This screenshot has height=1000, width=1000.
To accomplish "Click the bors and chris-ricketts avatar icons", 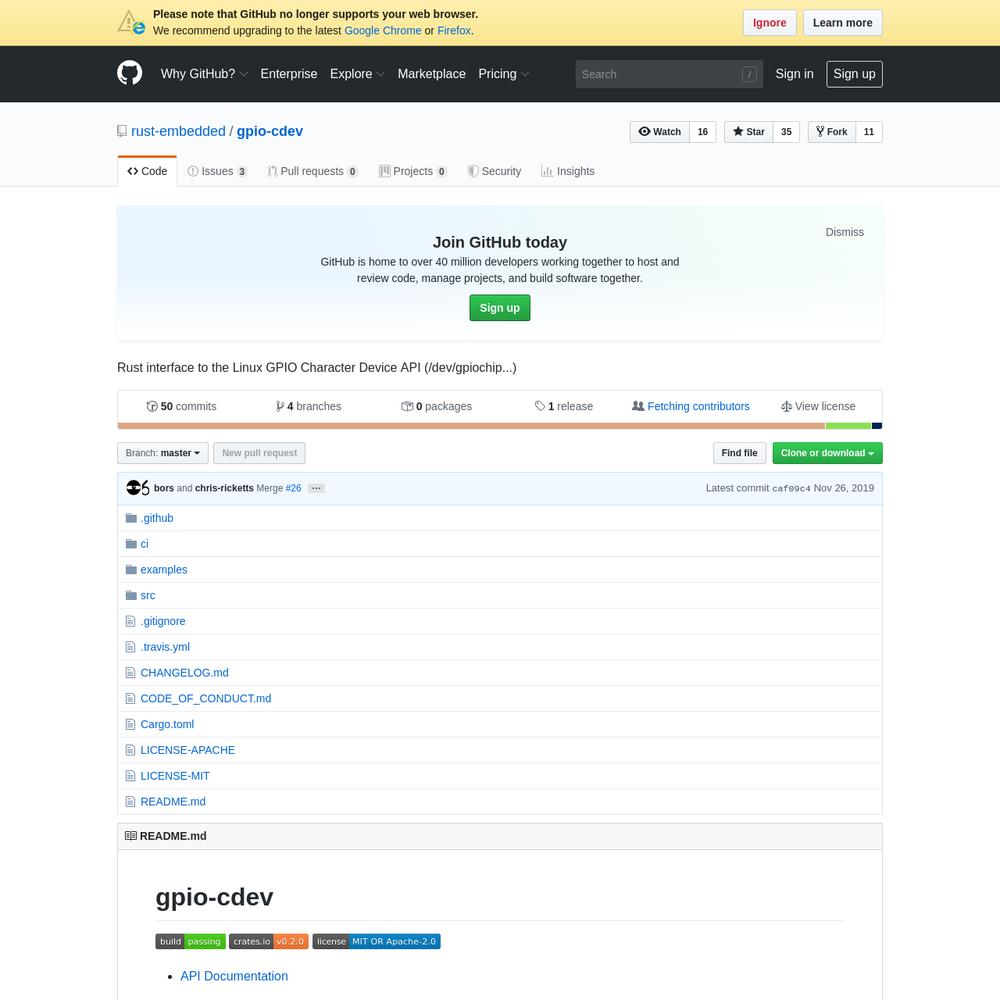I will click(x=137, y=488).
